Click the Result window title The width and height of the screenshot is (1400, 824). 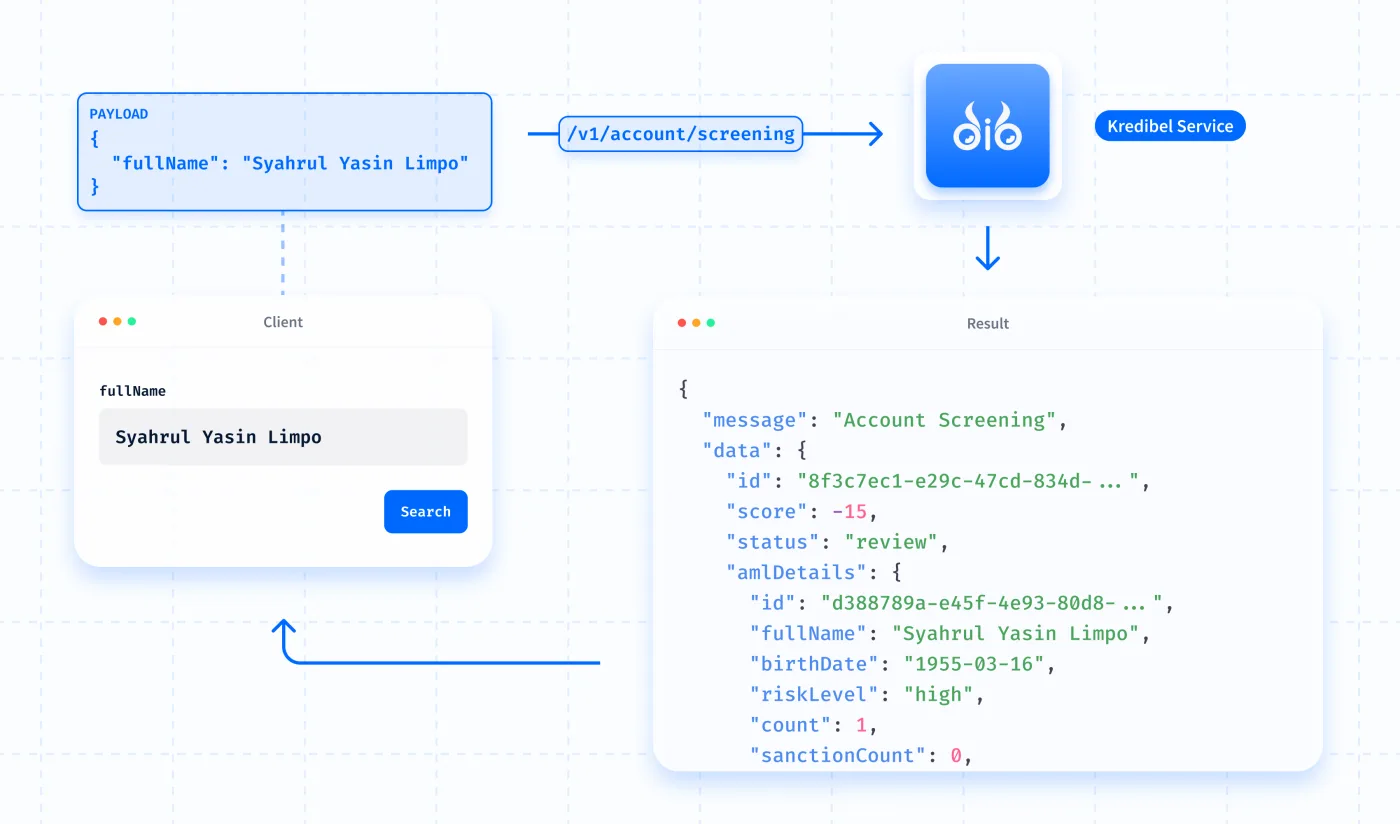[988, 323]
